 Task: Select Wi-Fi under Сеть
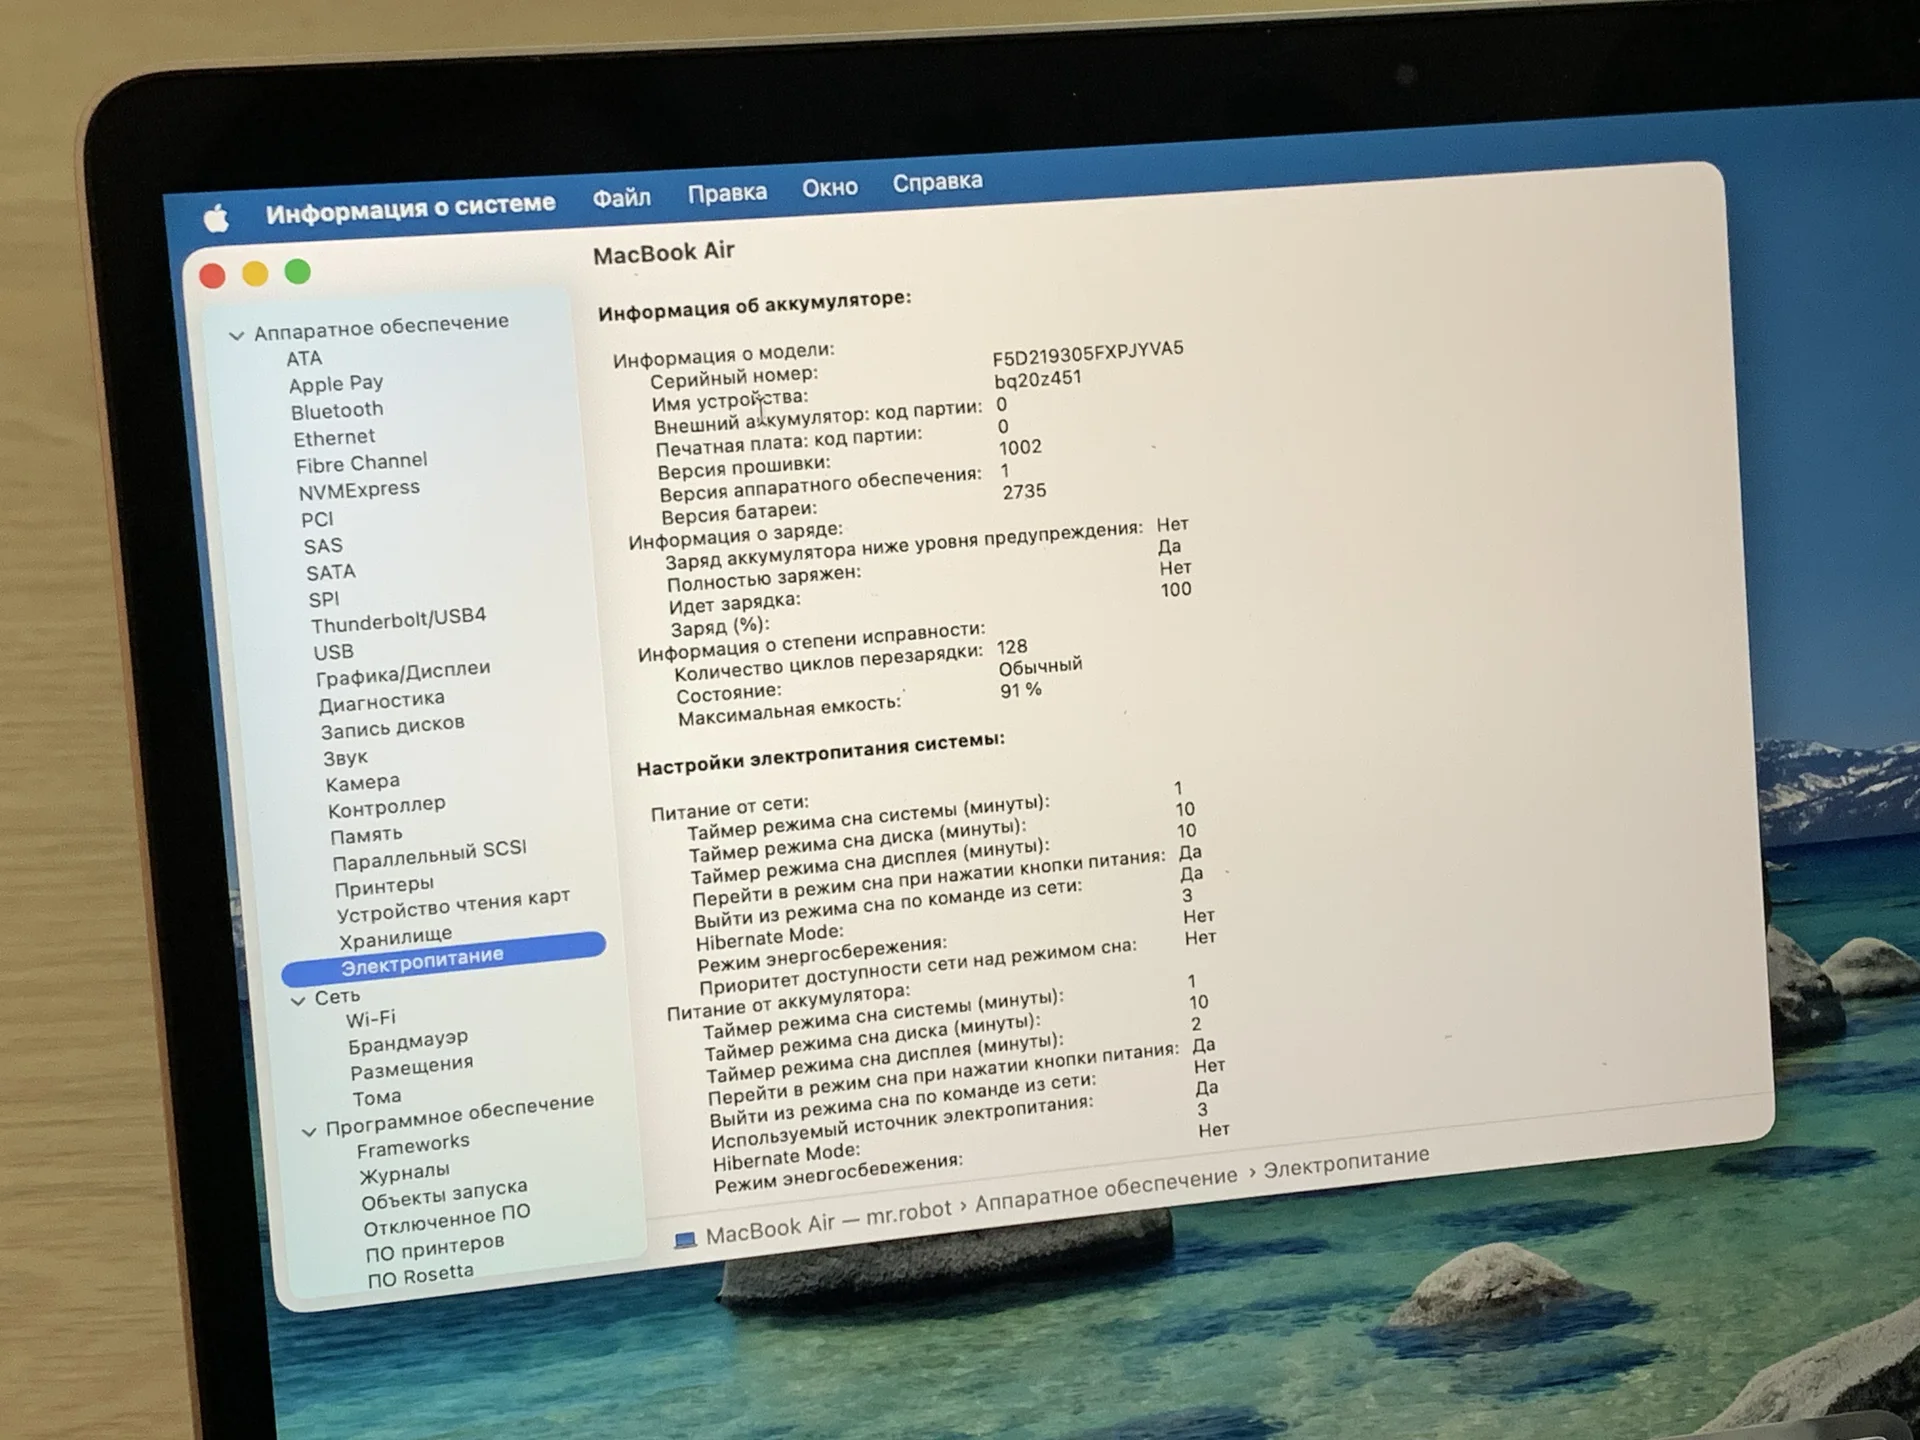click(x=371, y=1019)
